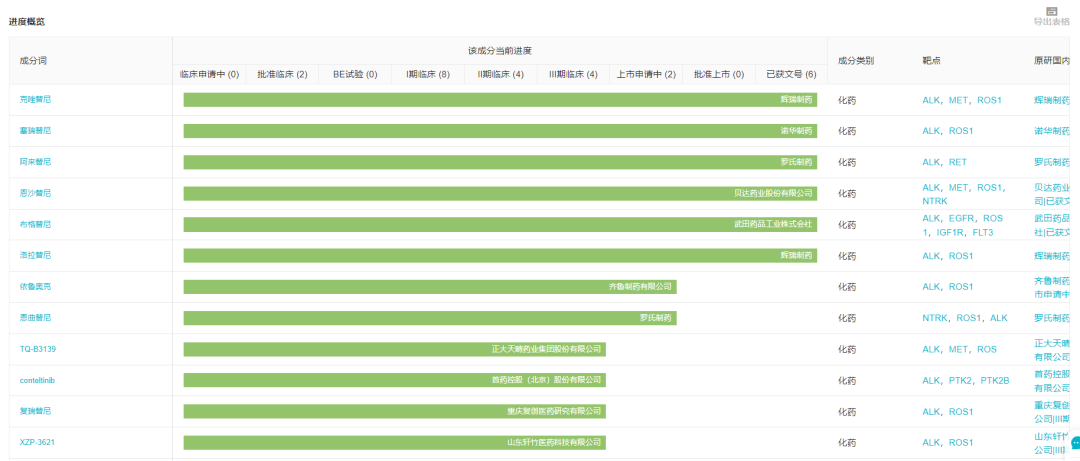1080x461 pixels.
Task: Open the 布格替尼 ingredient link
Action: [35, 225]
